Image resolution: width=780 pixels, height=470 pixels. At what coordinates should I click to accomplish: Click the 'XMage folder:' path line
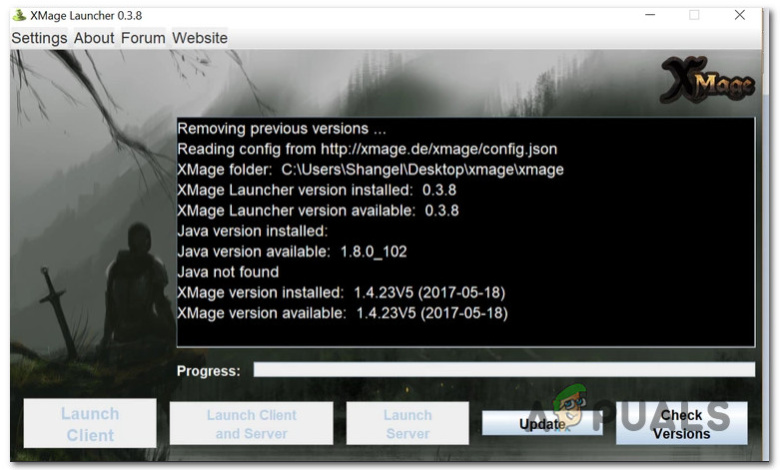click(371, 170)
